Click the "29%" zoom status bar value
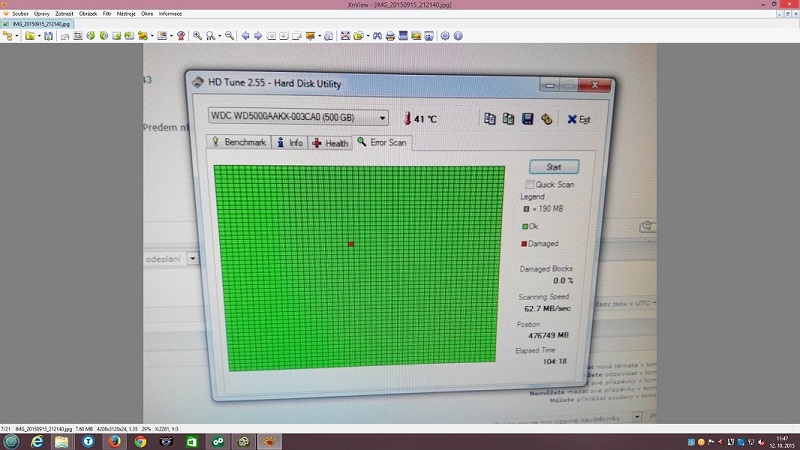This screenshot has width=800, height=450. (146, 429)
